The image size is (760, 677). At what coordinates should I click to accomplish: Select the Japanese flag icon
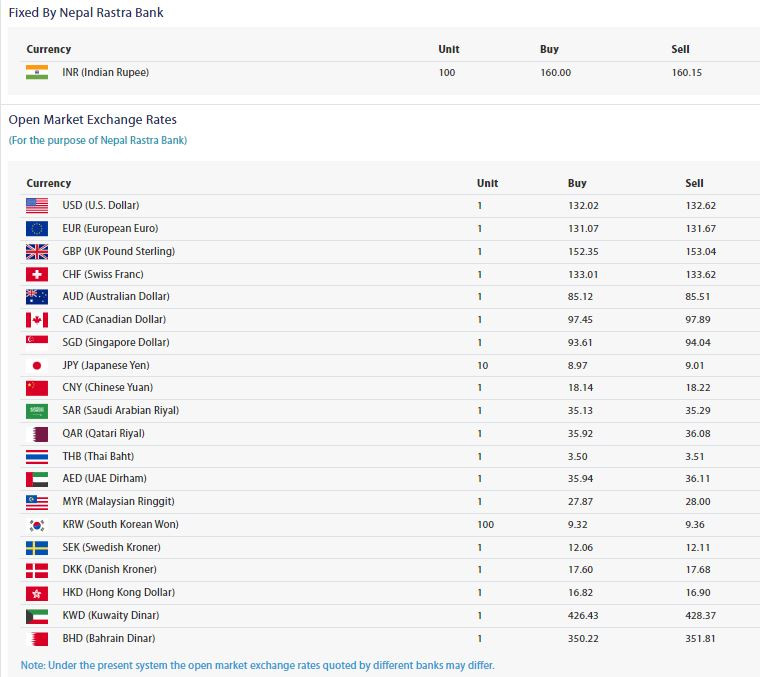tap(37, 366)
